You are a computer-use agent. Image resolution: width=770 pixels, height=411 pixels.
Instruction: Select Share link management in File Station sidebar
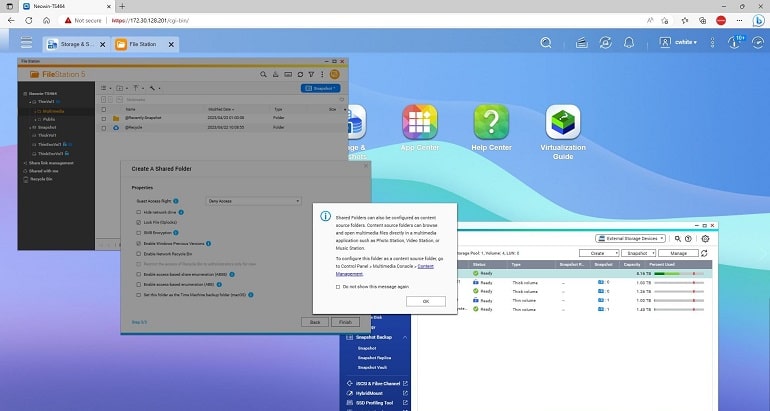51,163
